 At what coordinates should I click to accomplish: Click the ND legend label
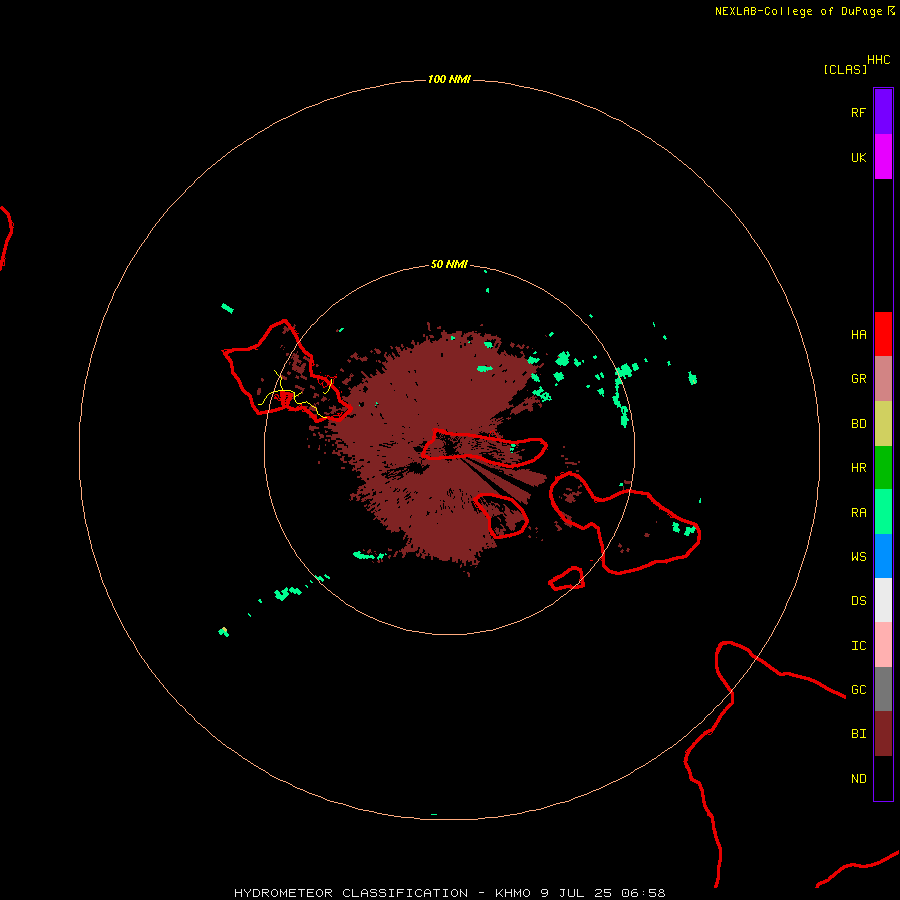(858, 779)
